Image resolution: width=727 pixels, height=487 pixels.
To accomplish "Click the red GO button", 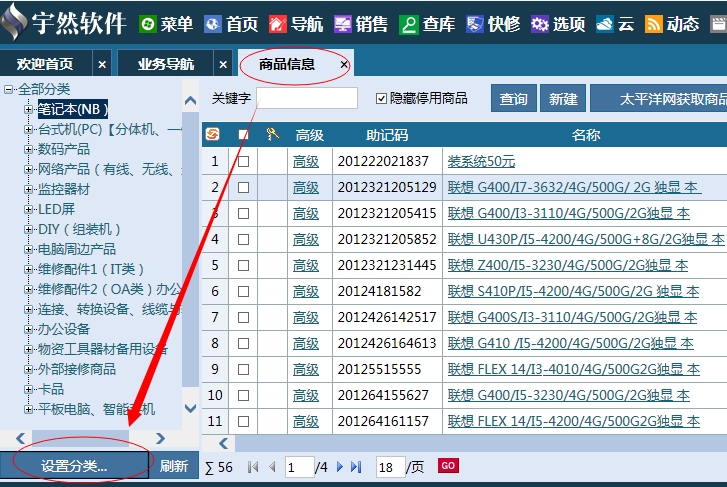I will 448,465.
